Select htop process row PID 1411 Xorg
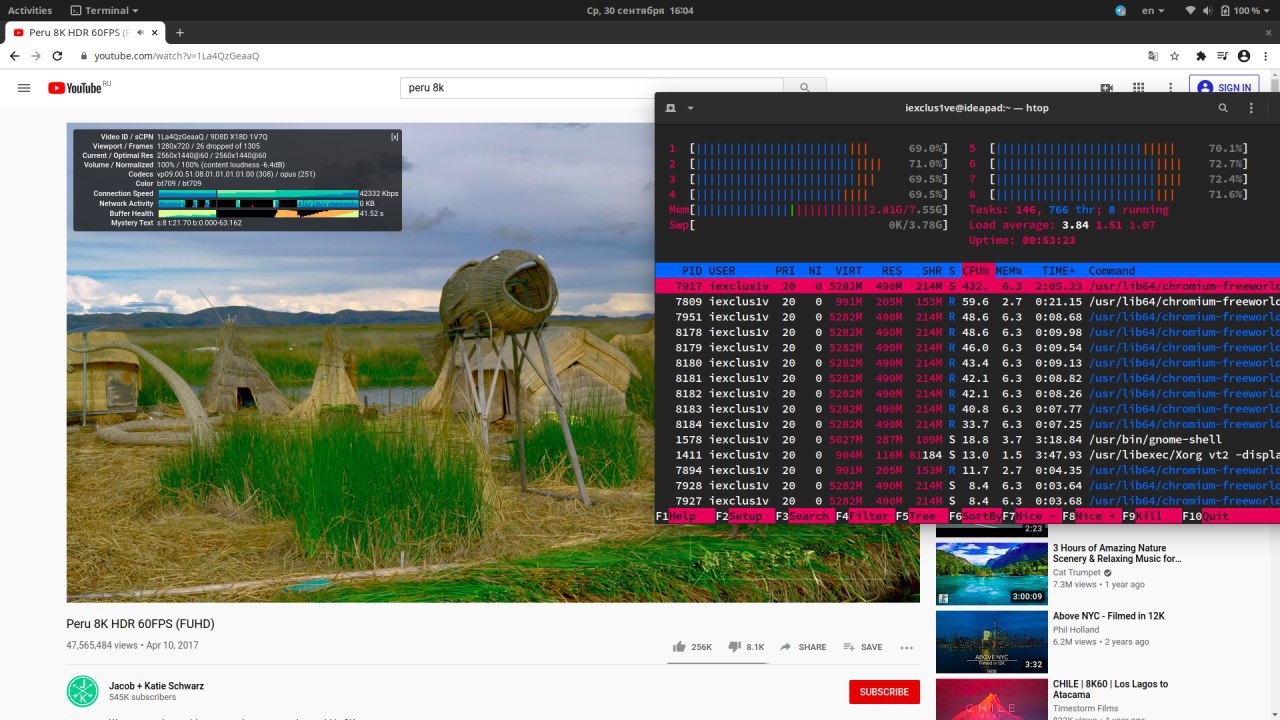The height and width of the screenshot is (720, 1280). pos(967,455)
